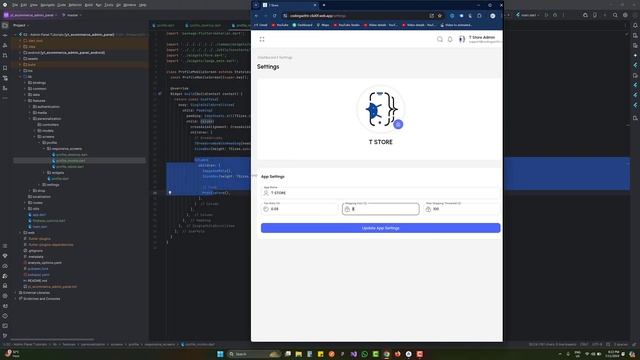The image size is (640, 360).
Task: Open WhatsApp from the taskbar
Action: coord(364,354)
